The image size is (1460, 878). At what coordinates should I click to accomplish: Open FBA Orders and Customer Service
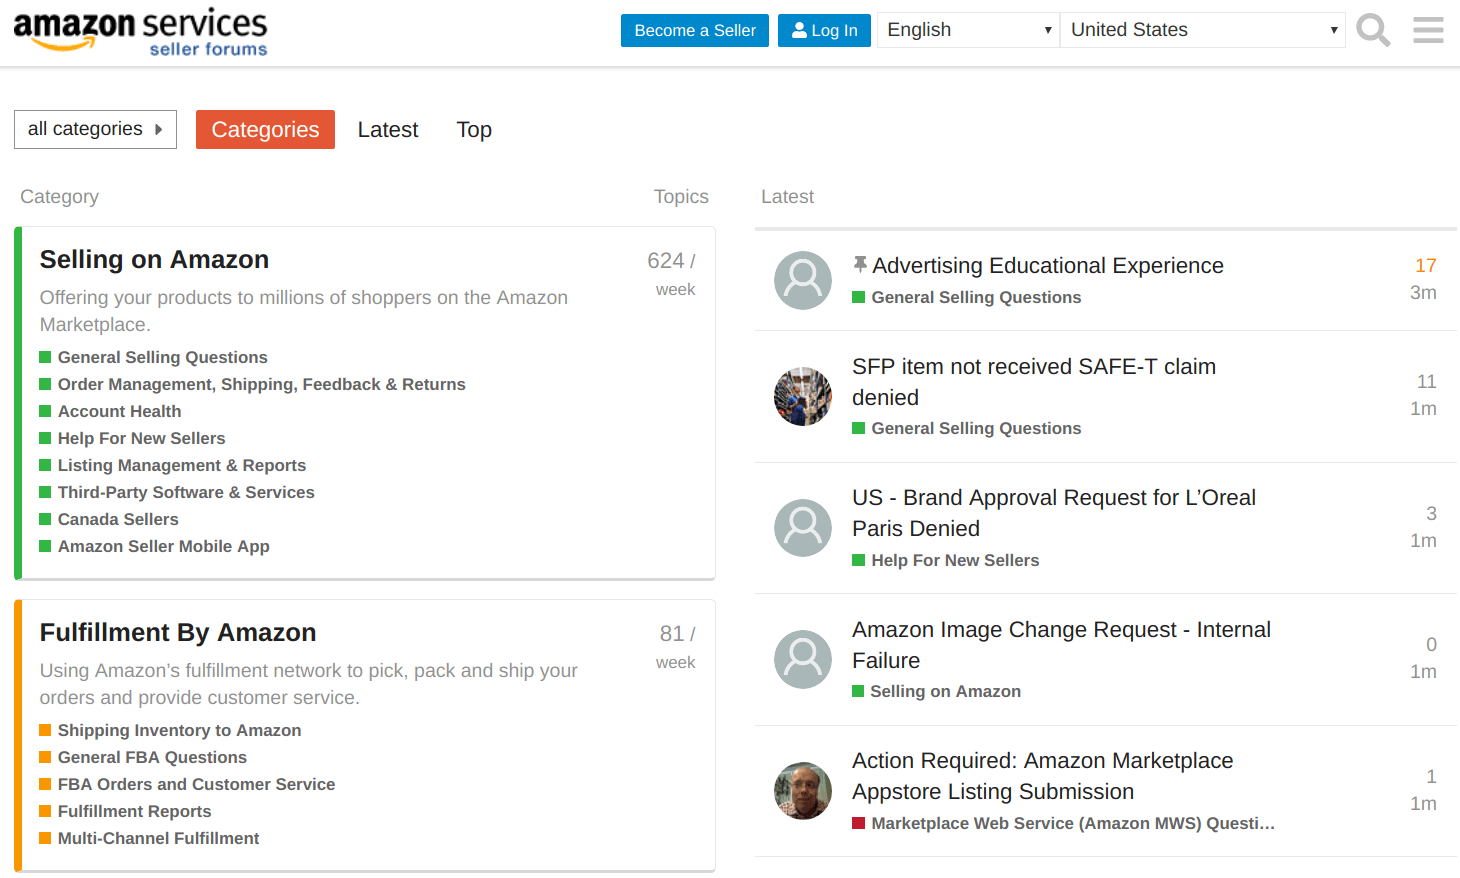196,784
